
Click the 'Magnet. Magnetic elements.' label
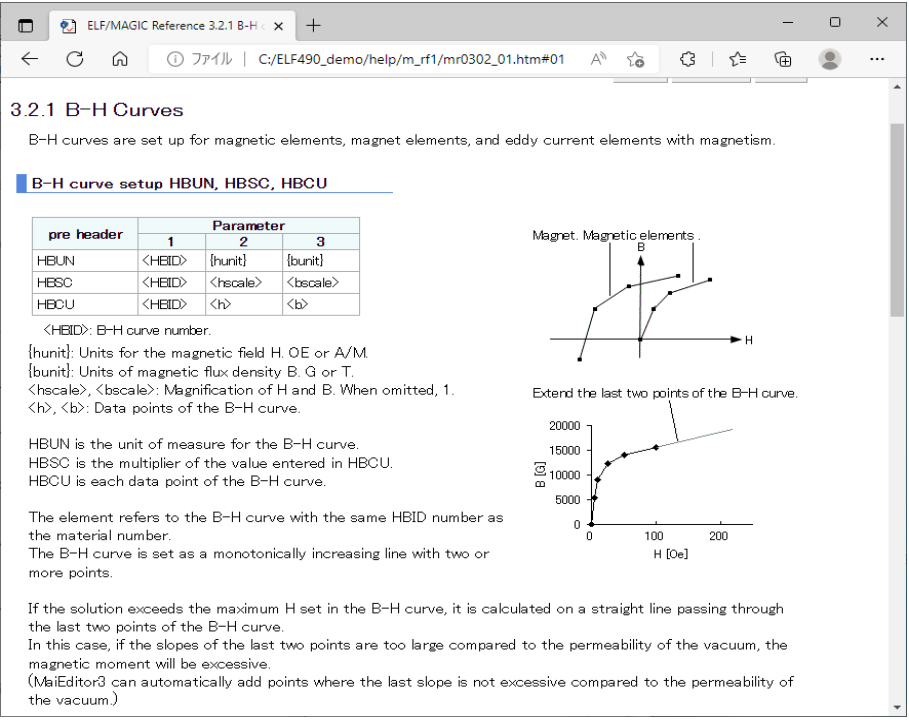(616, 235)
